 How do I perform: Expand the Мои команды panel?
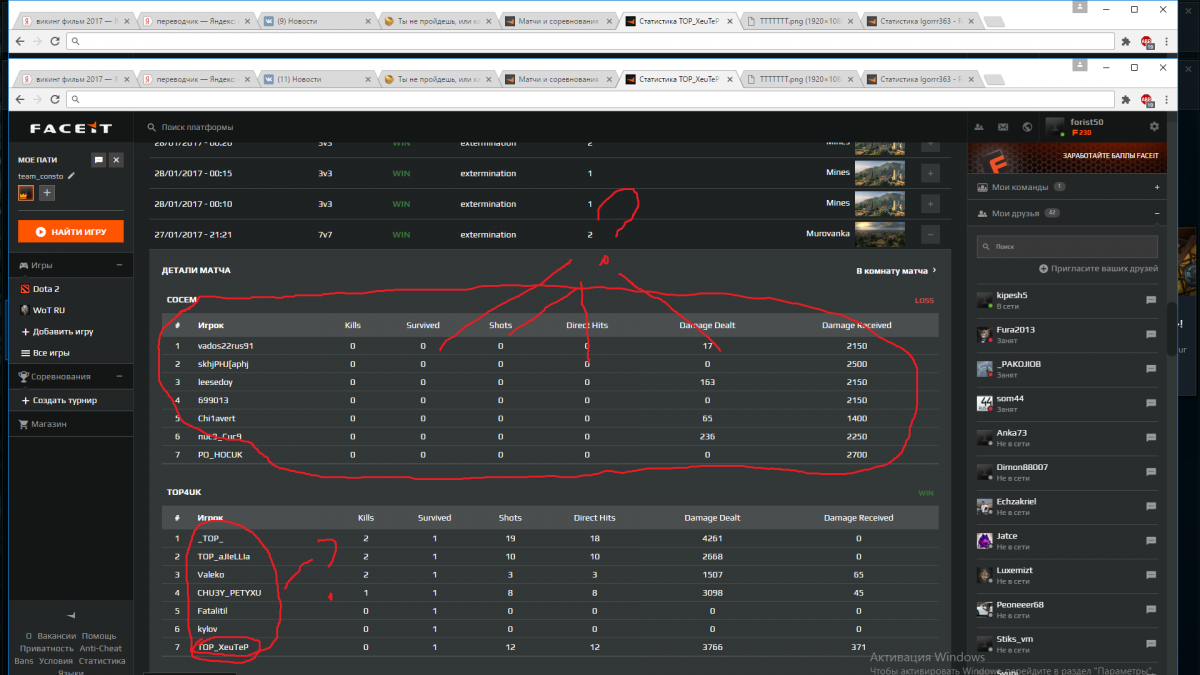point(1156,187)
